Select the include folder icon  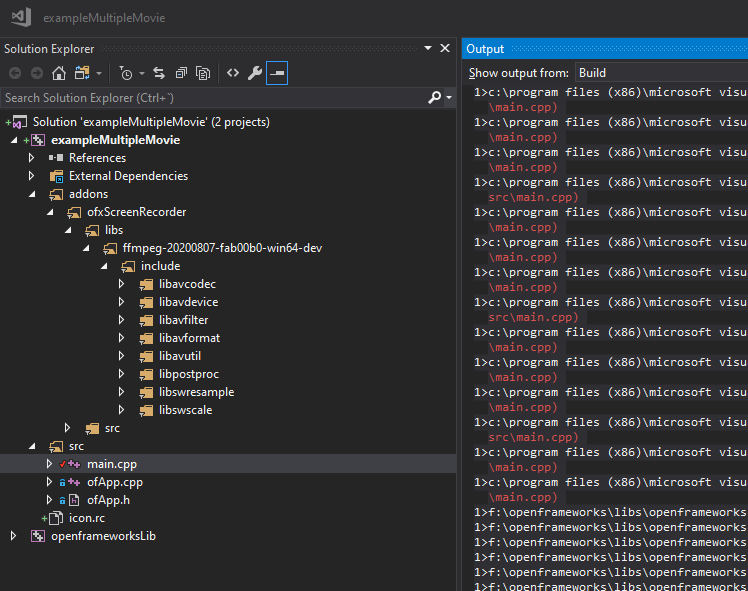coord(128,267)
